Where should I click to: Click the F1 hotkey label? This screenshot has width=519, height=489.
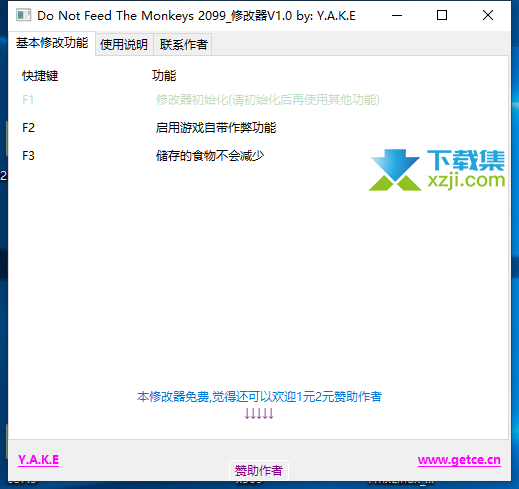[x=28, y=99]
